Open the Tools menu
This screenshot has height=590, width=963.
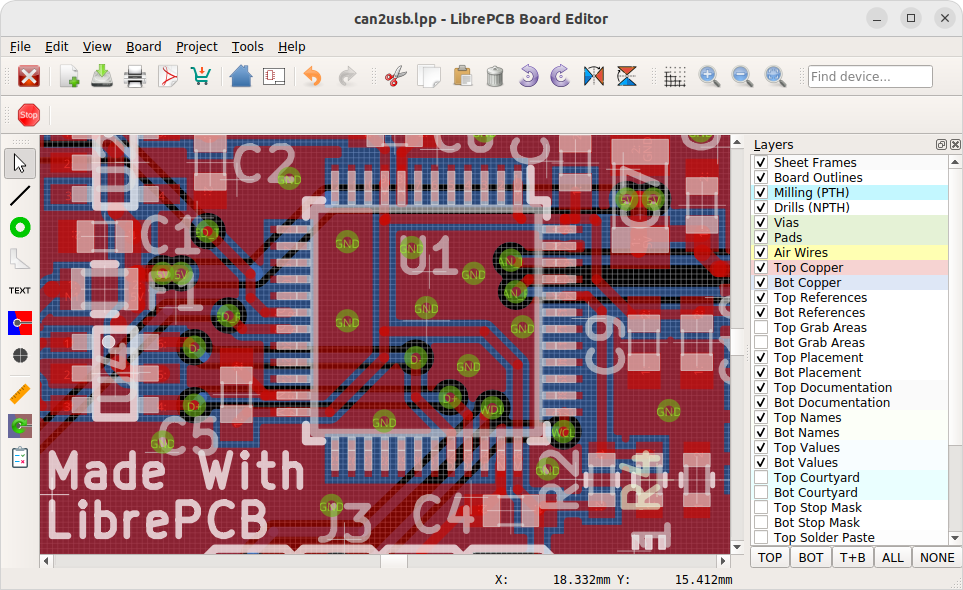pyautogui.click(x=248, y=47)
